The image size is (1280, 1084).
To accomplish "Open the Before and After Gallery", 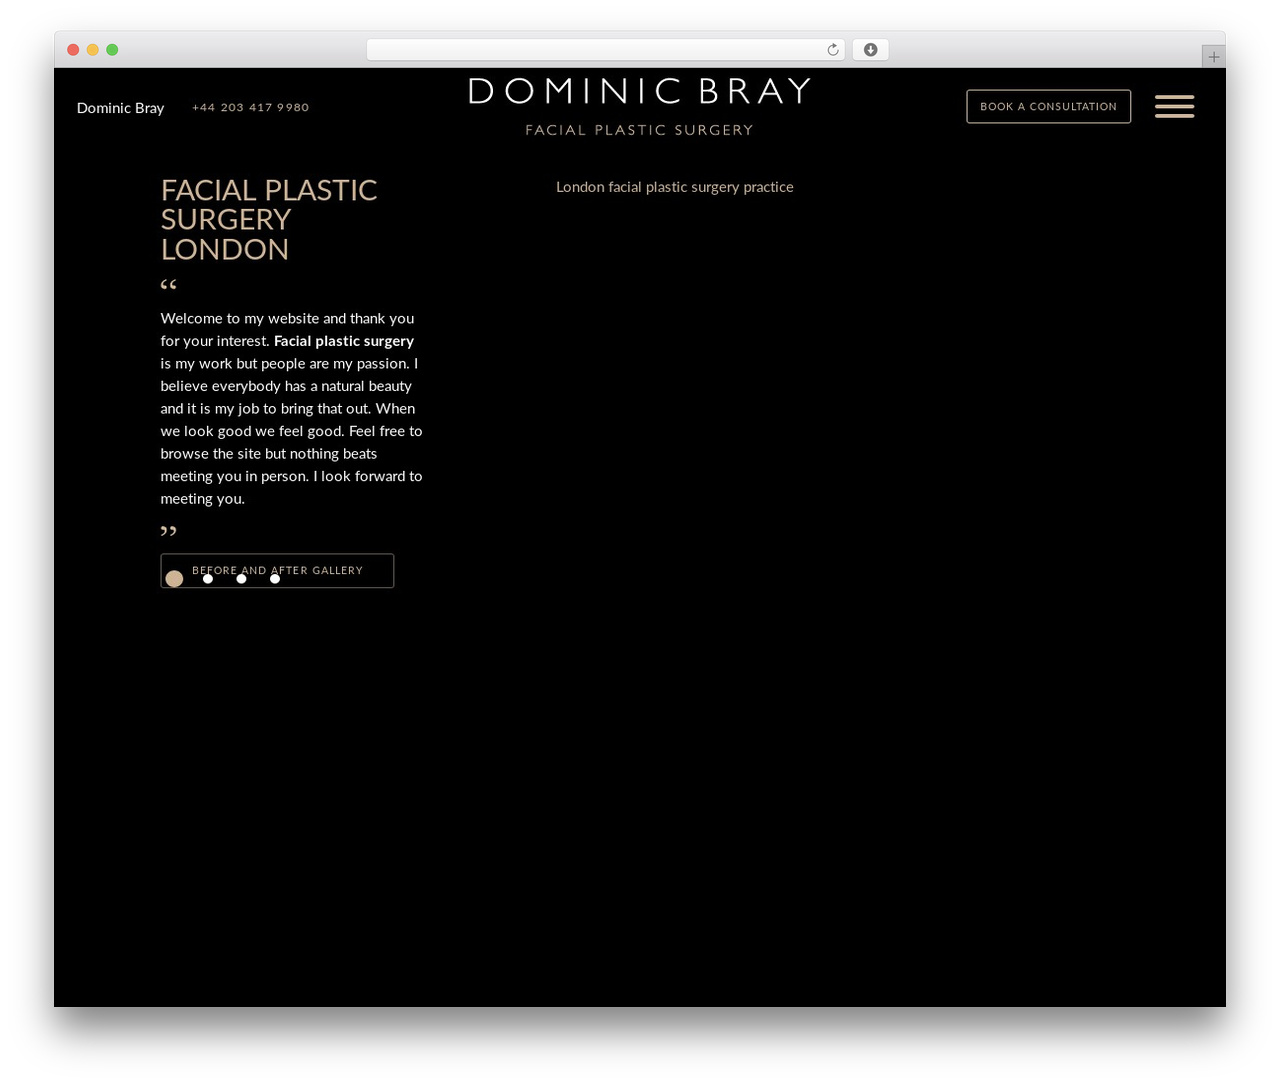I will pyautogui.click(x=277, y=570).
